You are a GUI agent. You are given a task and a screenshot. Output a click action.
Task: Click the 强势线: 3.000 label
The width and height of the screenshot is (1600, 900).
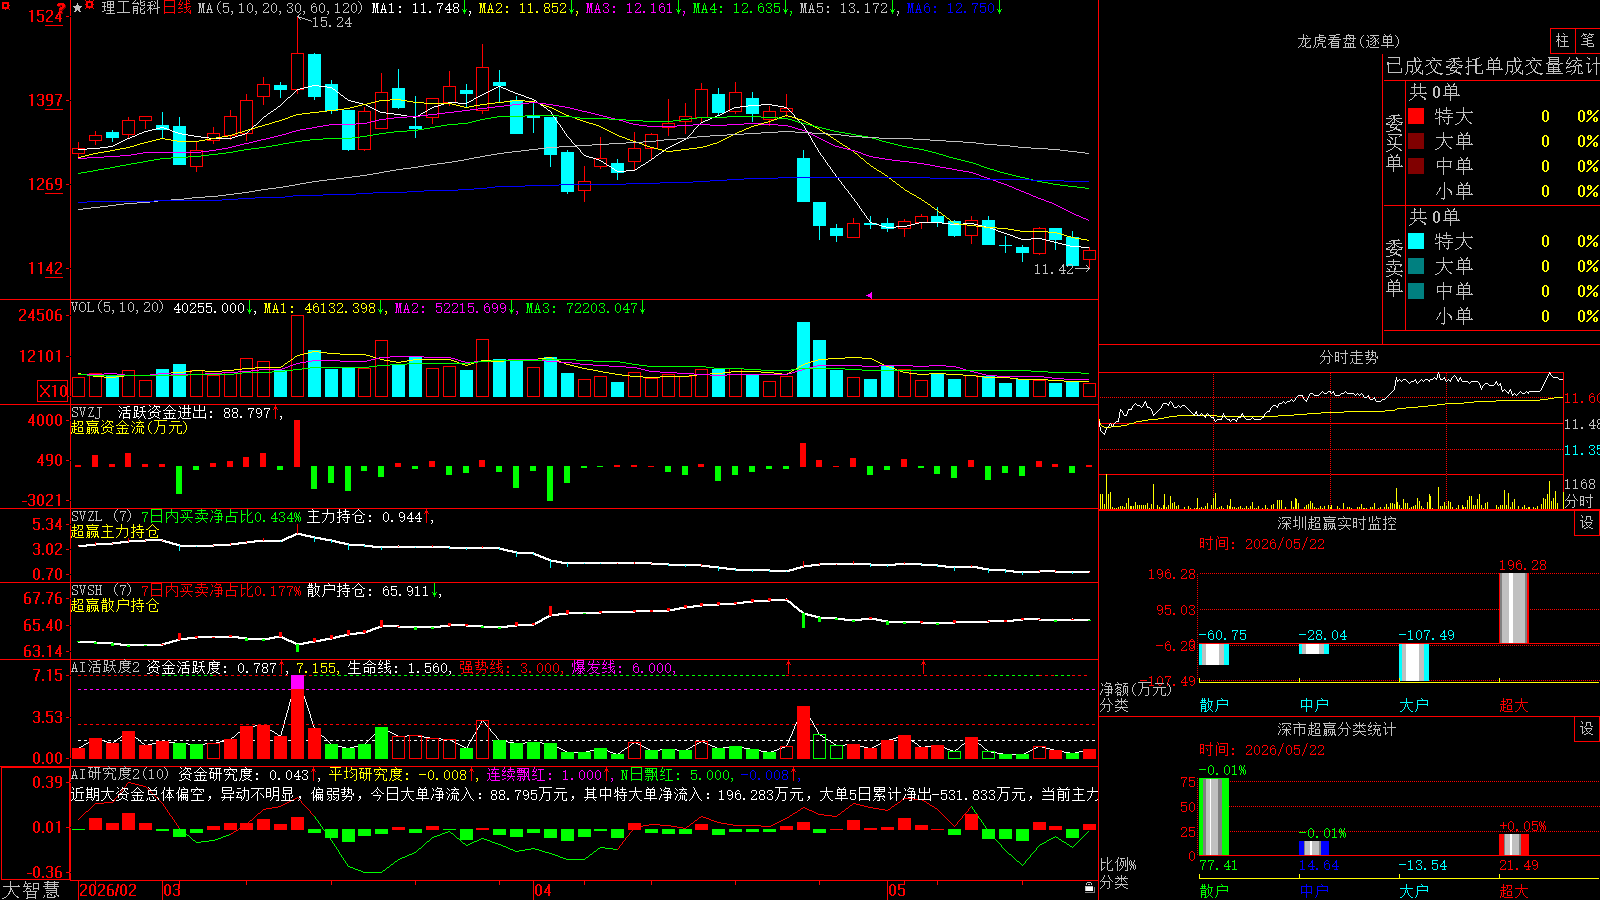click(x=510, y=668)
